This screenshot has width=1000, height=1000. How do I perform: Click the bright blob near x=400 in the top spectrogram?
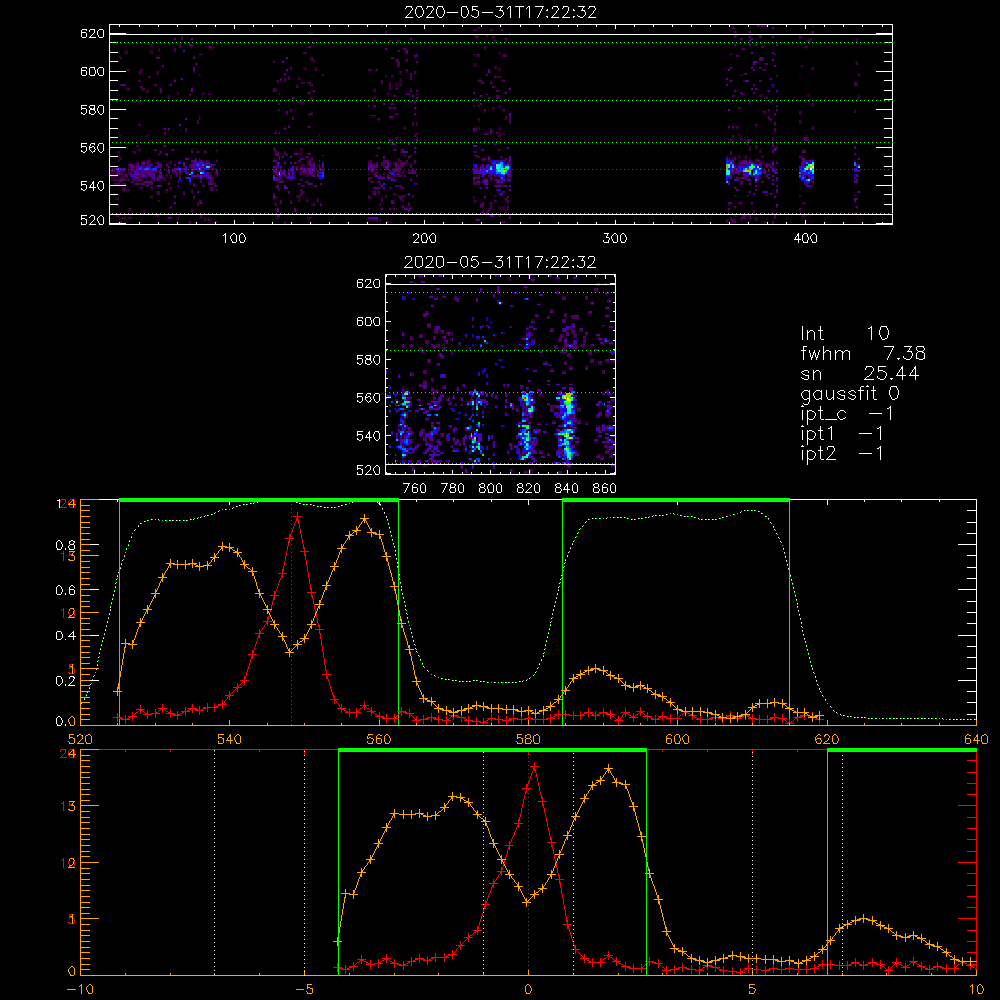click(807, 170)
